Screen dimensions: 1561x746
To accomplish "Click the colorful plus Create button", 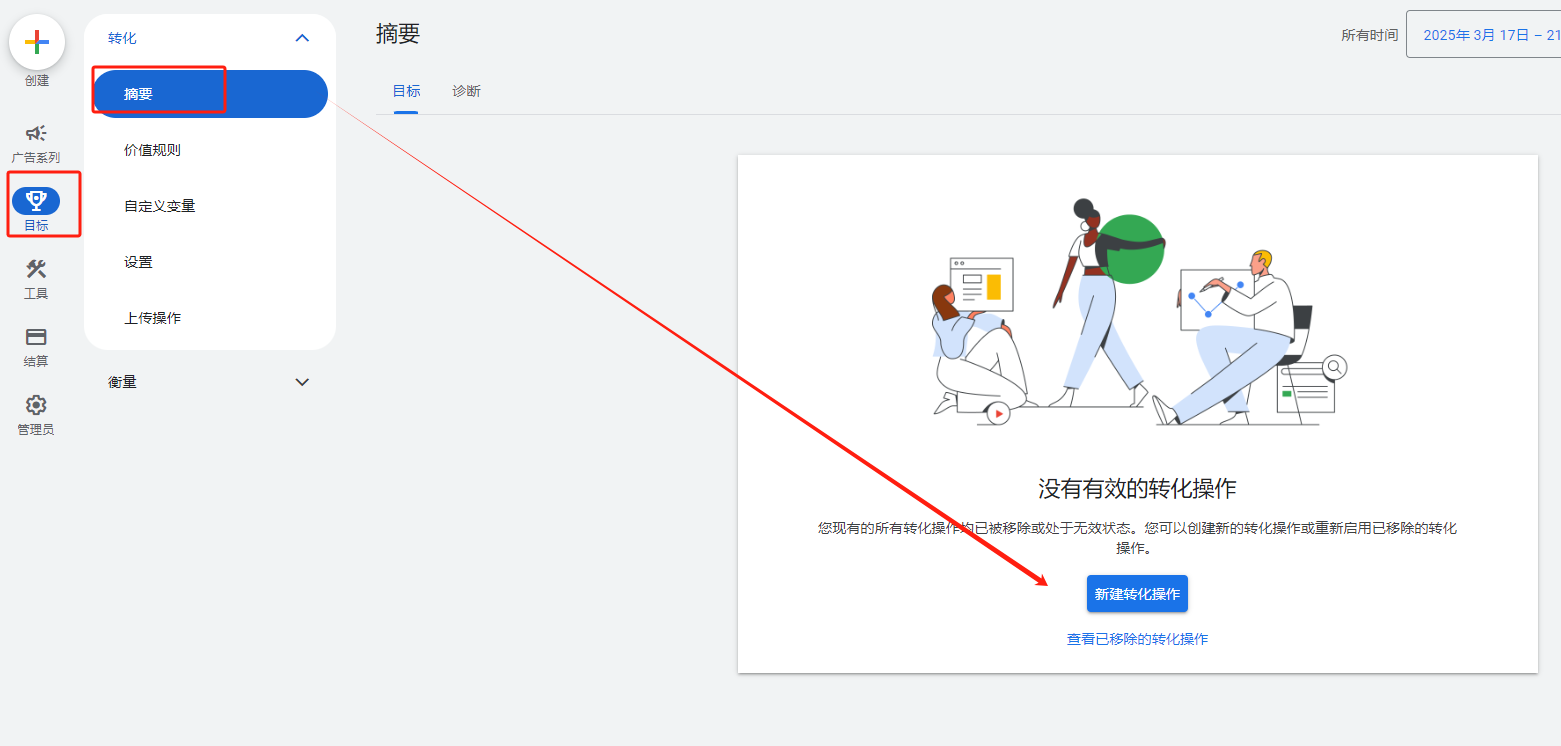I will point(37,42).
